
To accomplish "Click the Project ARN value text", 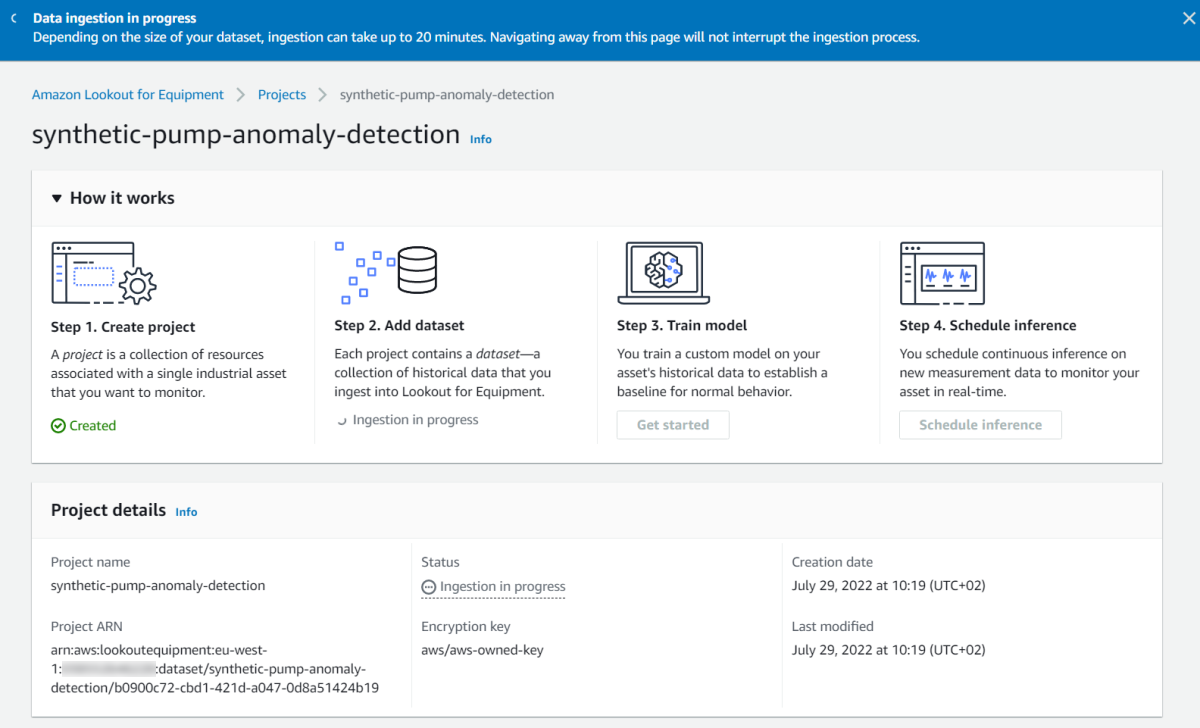I will pos(215,669).
